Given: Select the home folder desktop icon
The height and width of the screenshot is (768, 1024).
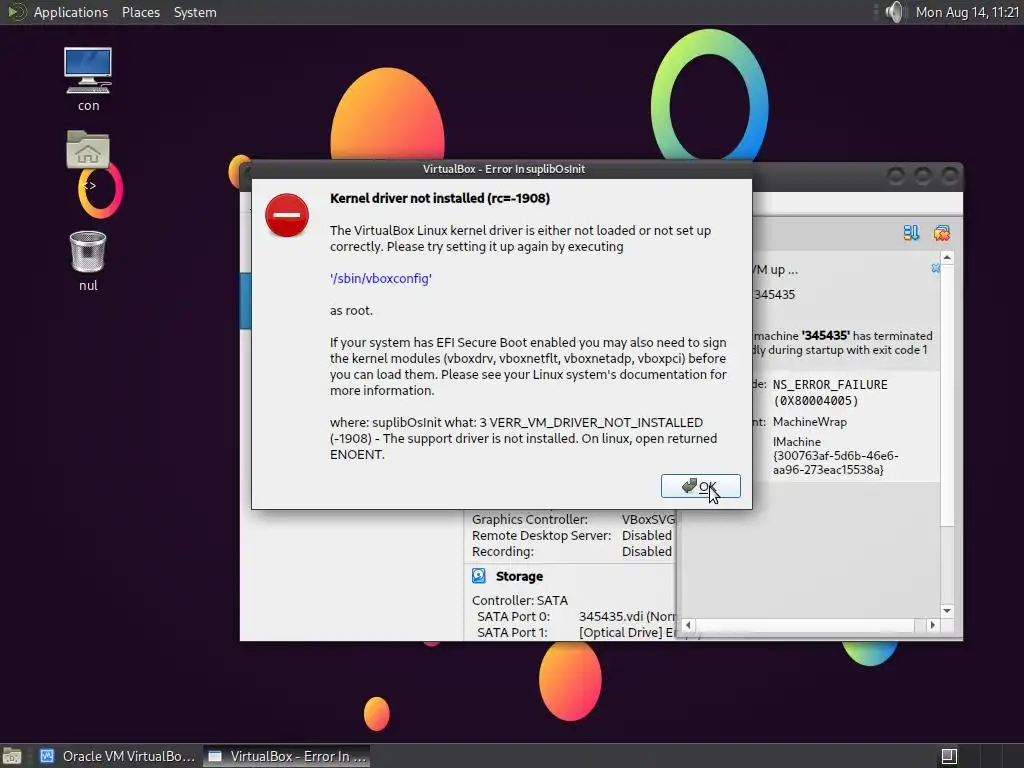Looking at the screenshot, I should [88, 150].
